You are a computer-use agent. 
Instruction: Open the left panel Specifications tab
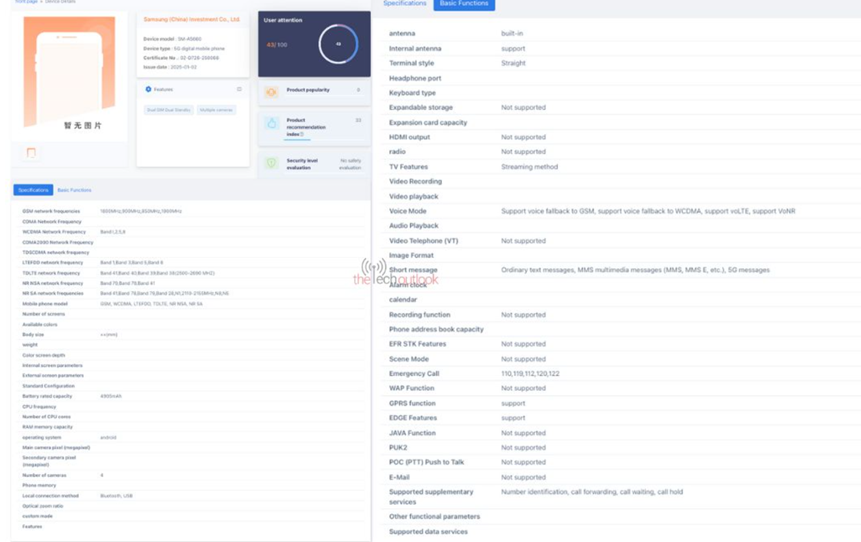coord(33,190)
